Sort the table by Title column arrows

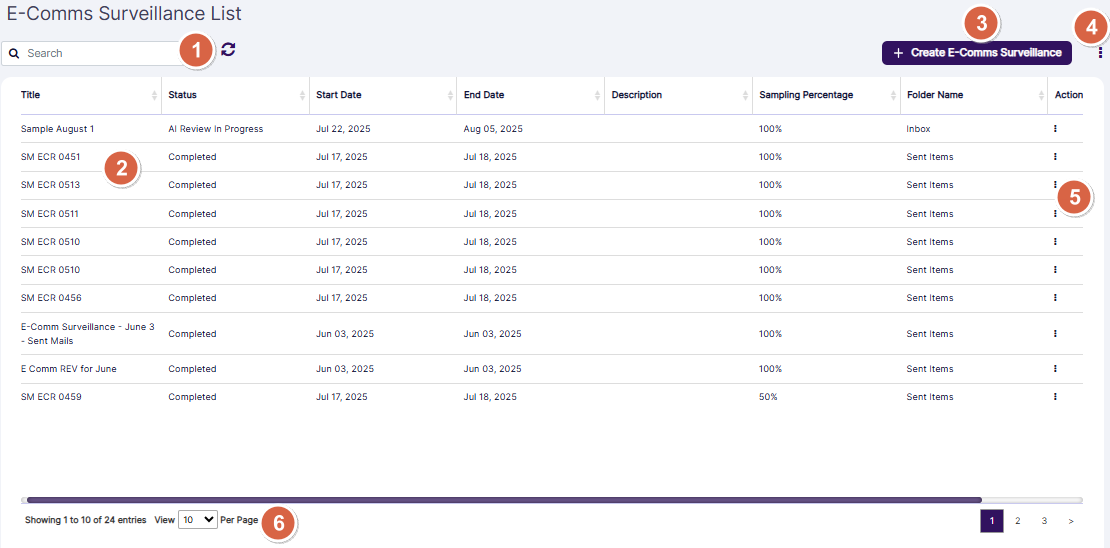pyautogui.click(x=154, y=95)
